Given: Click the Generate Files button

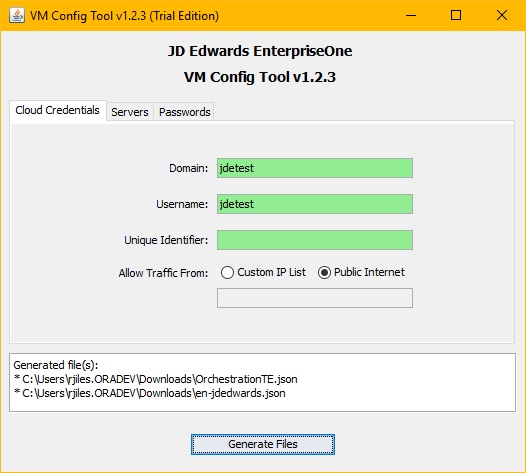Looking at the screenshot, I should click(263, 444).
